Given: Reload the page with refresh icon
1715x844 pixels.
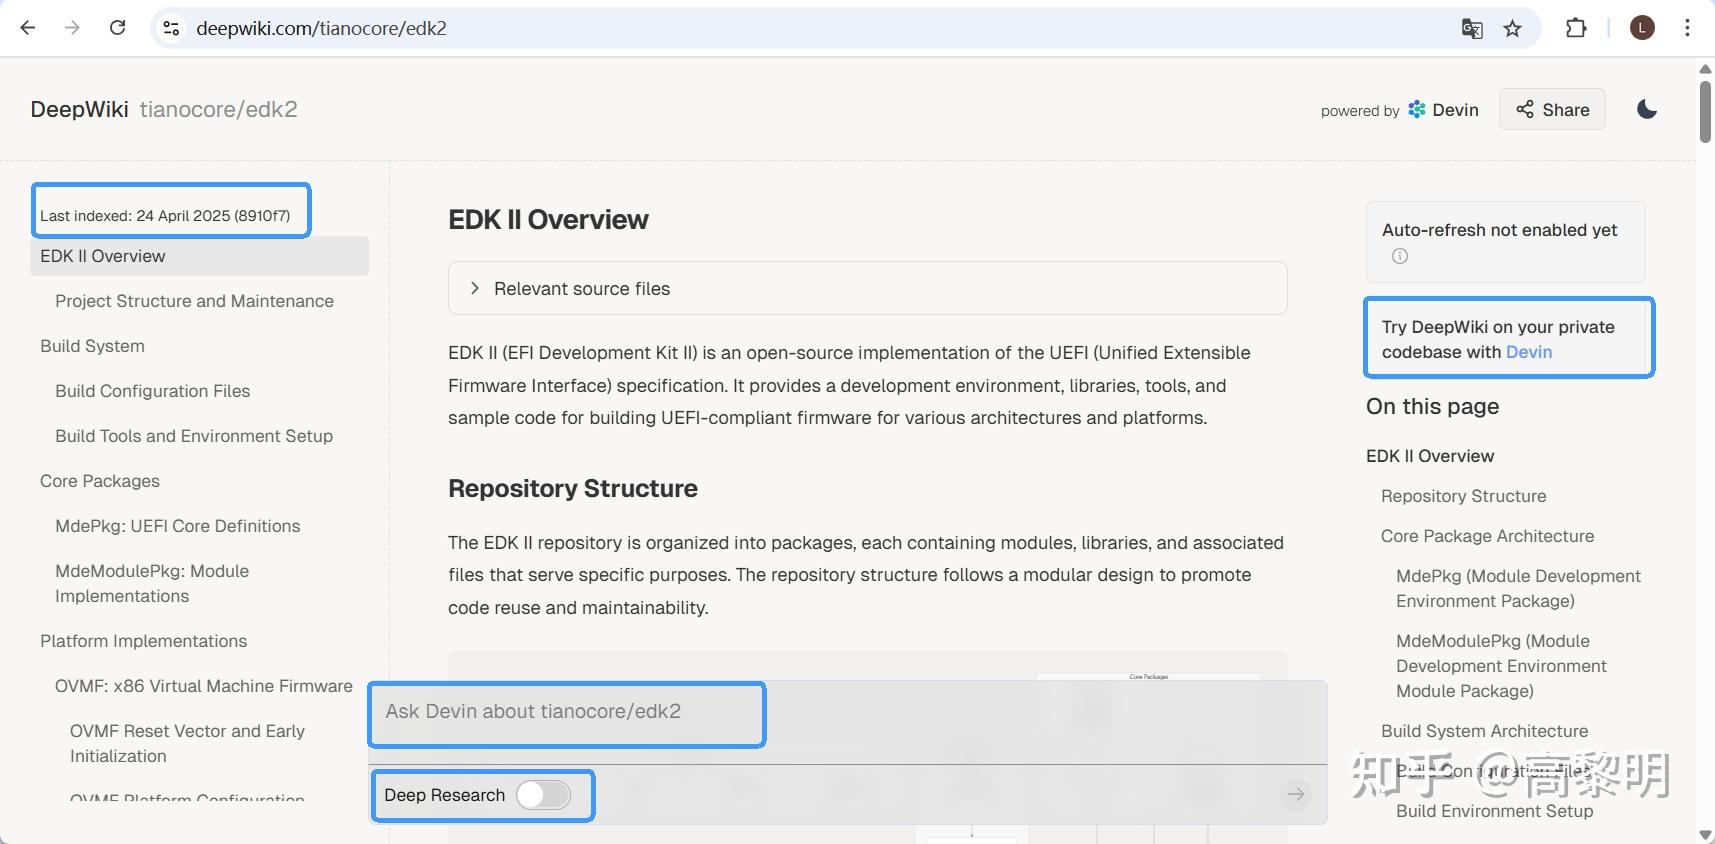Looking at the screenshot, I should (x=117, y=28).
